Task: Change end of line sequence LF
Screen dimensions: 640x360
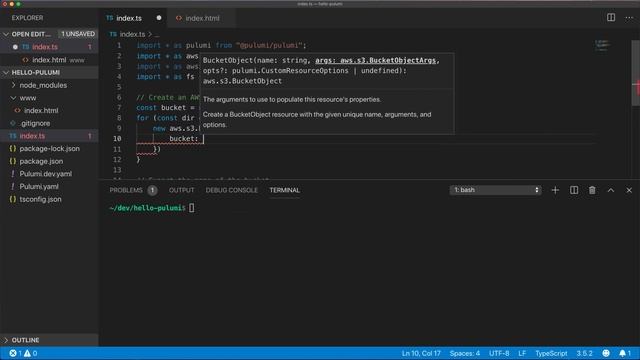Action: (522, 353)
